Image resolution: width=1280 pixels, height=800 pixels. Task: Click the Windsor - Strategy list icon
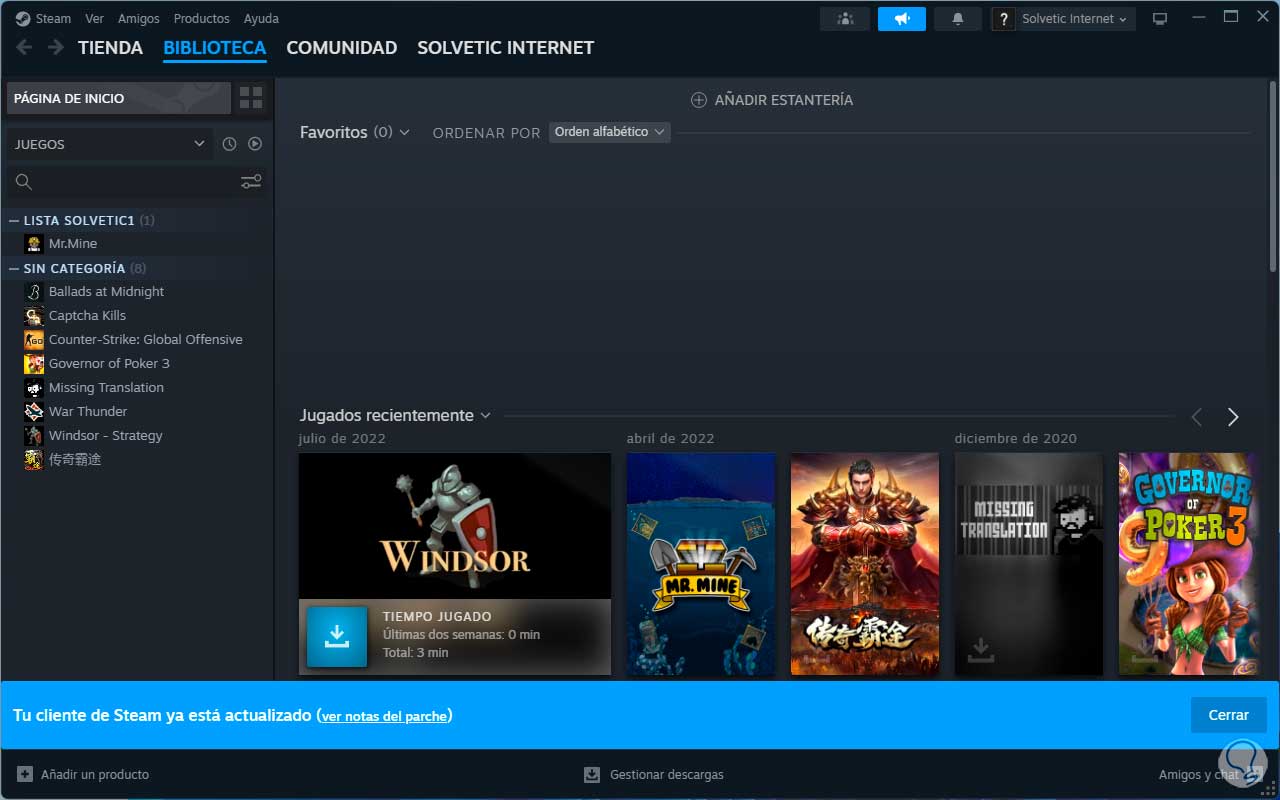pos(34,436)
